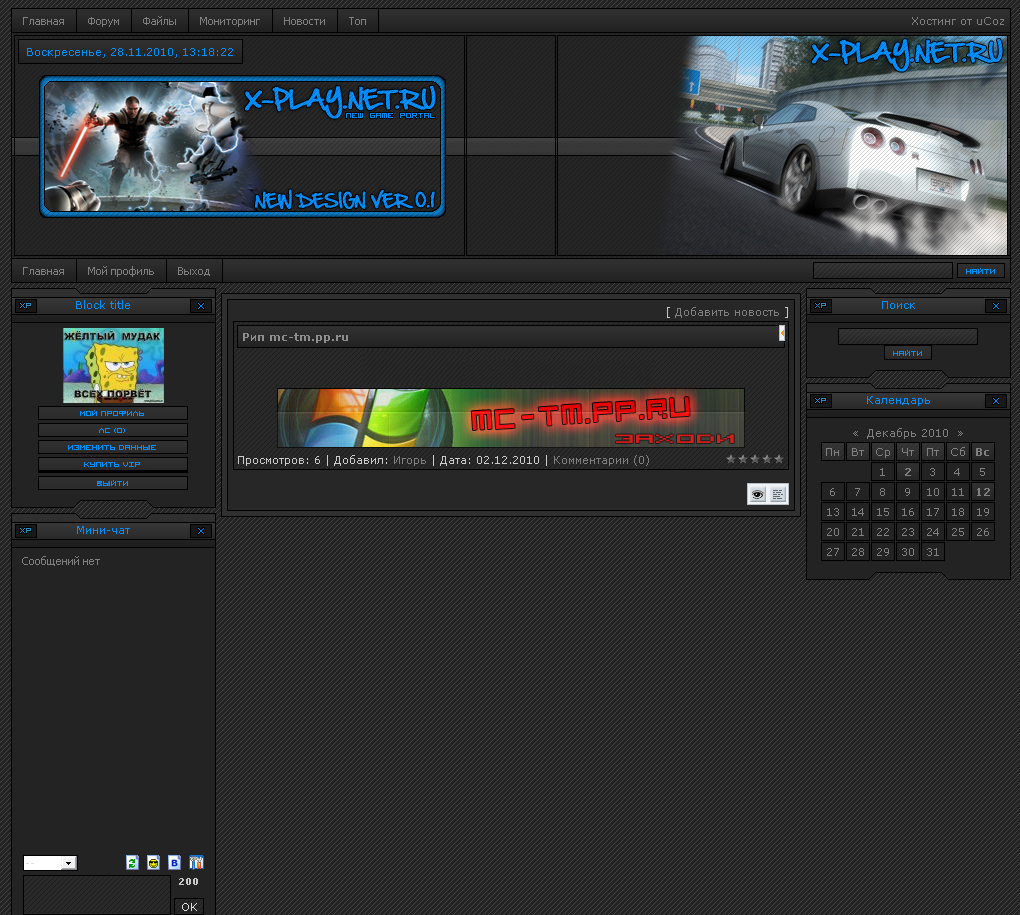The width and height of the screenshot is (1020, 915).
Task: Open the Мониторинг menu item
Action: [x=230, y=20]
